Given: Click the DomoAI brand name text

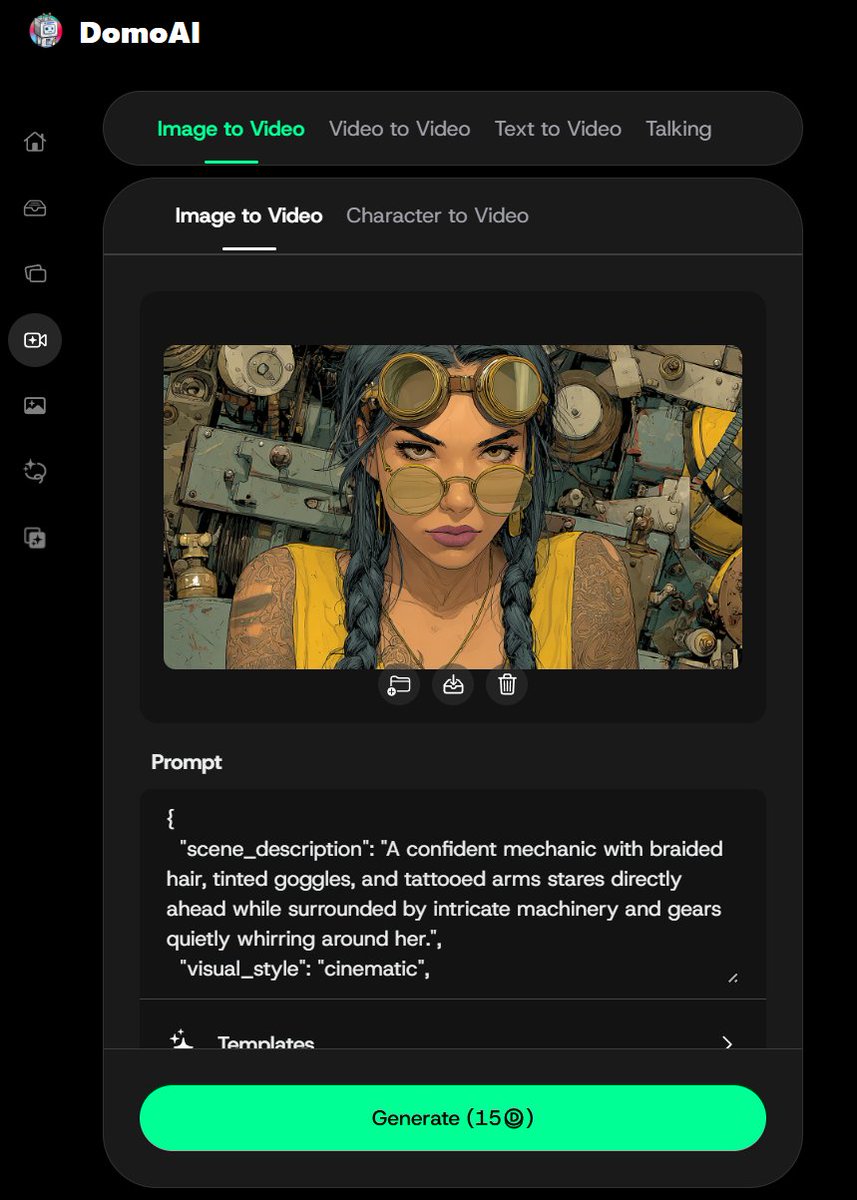Looking at the screenshot, I should point(140,33).
